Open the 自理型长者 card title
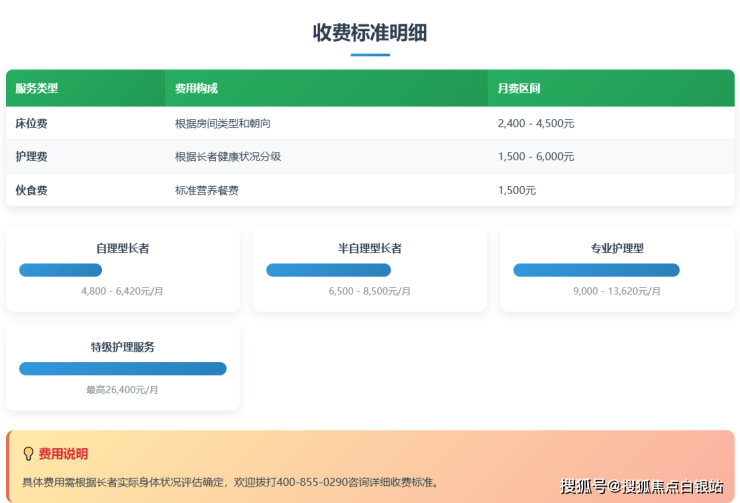The height and width of the screenshot is (503, 740). [x=123, y=248]
